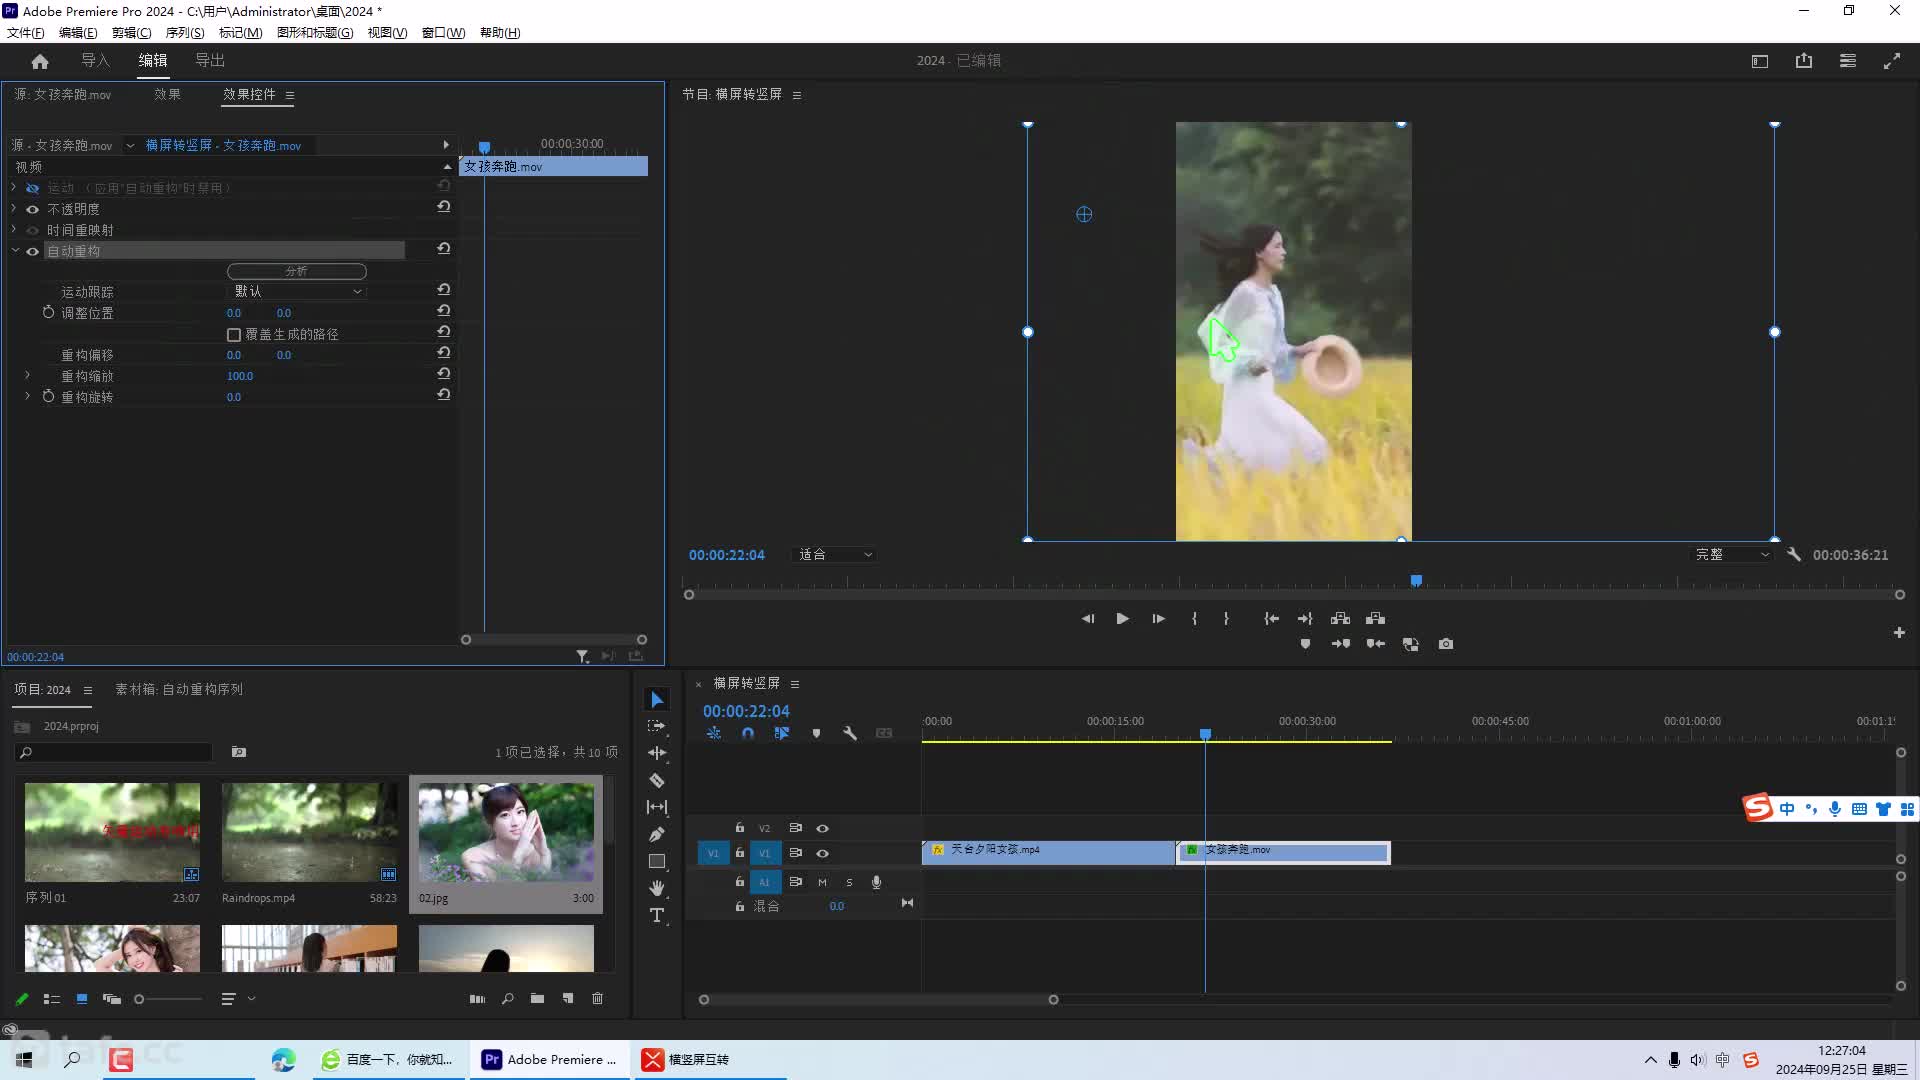Toggle full-screen video output icon

coord(1892,61)
